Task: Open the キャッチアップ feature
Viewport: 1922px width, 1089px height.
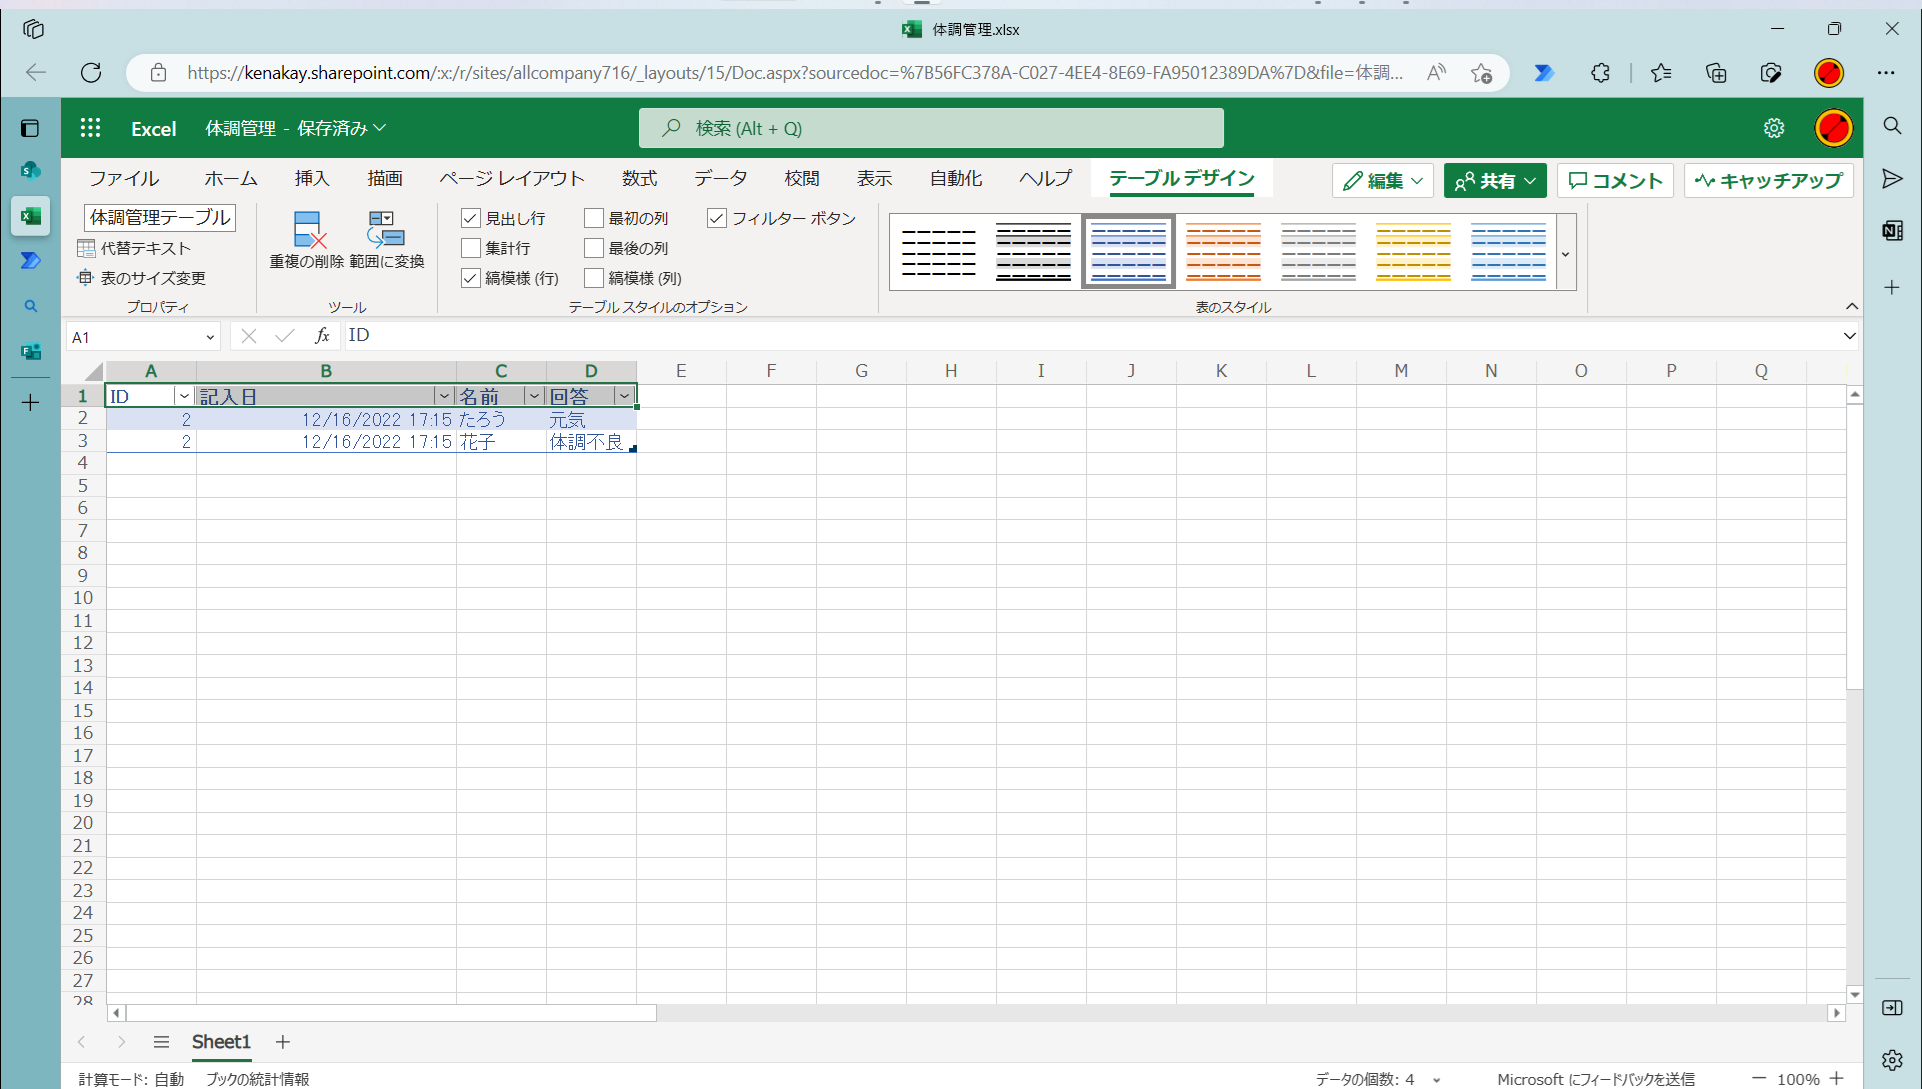Action: pos(1768,180)
